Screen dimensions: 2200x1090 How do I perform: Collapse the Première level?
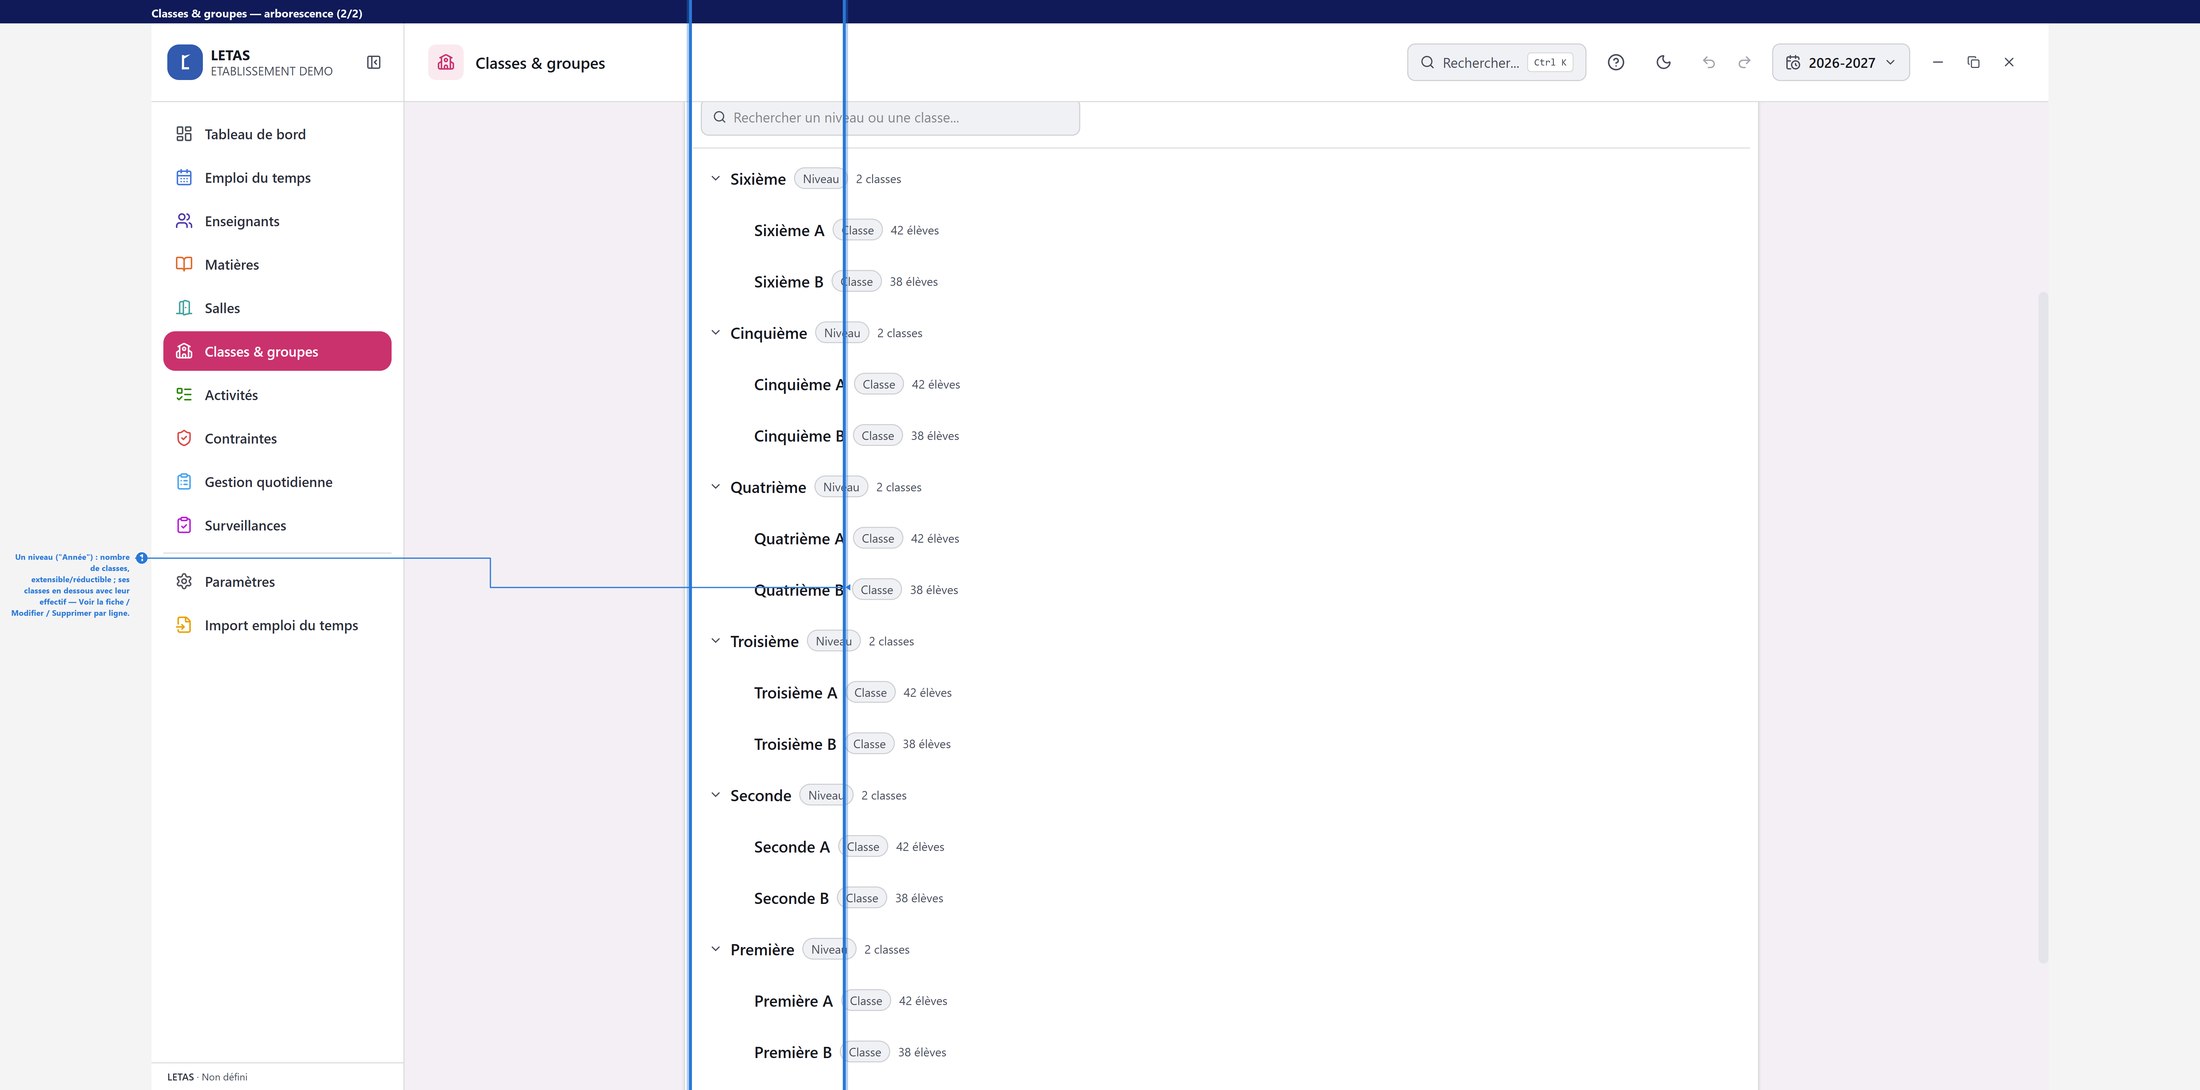pos(716,949)
